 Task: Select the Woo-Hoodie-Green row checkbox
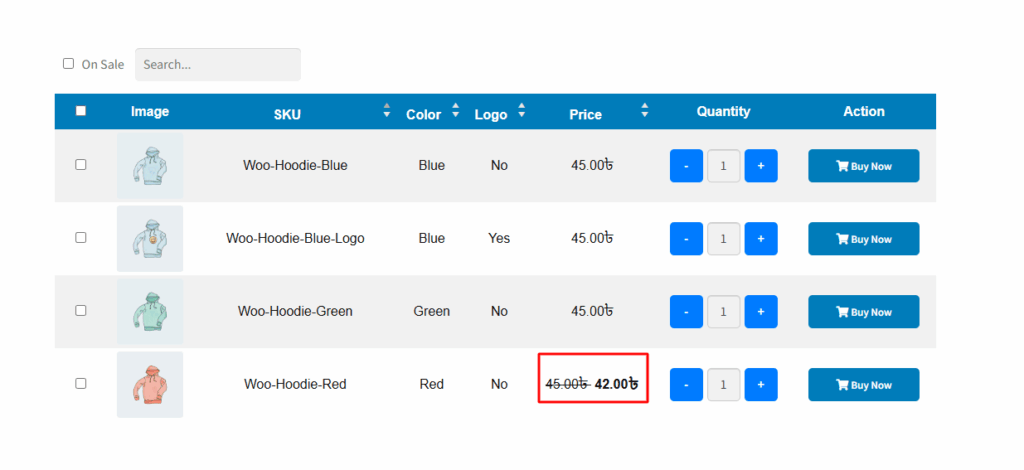click(80, 311)
